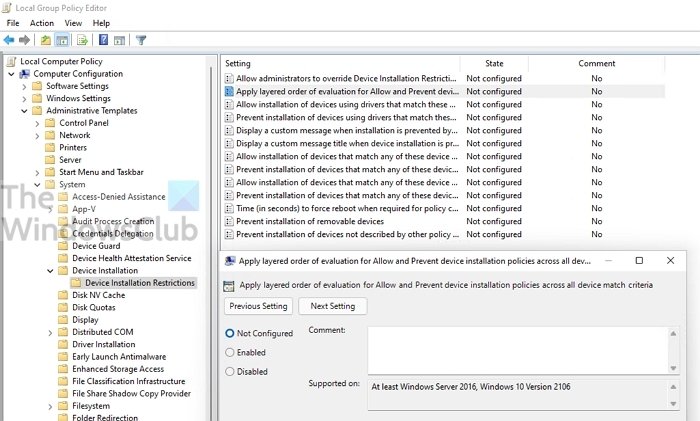
Task: Click the Disk NV Cache folder icon
Action: click(63, 295)
